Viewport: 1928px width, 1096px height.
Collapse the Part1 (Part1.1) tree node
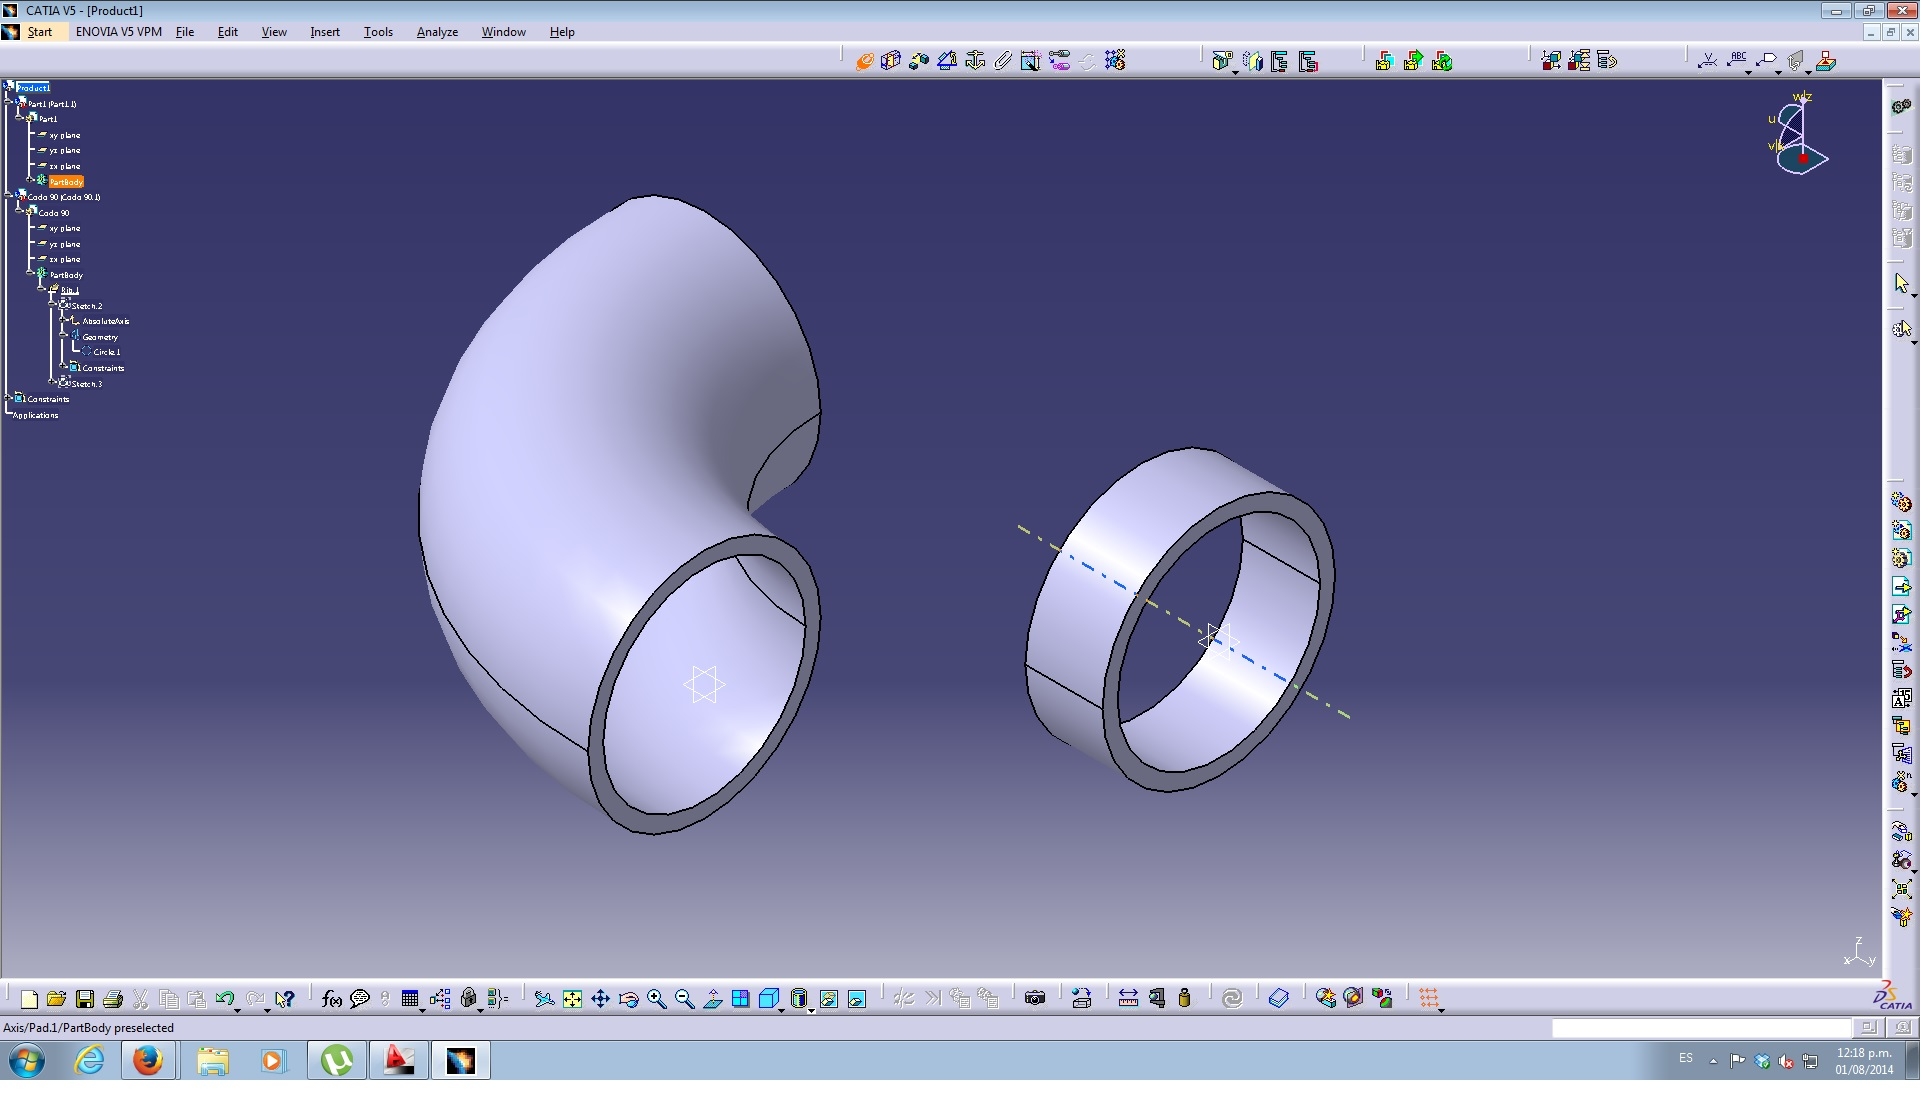[x=8, y=99]
